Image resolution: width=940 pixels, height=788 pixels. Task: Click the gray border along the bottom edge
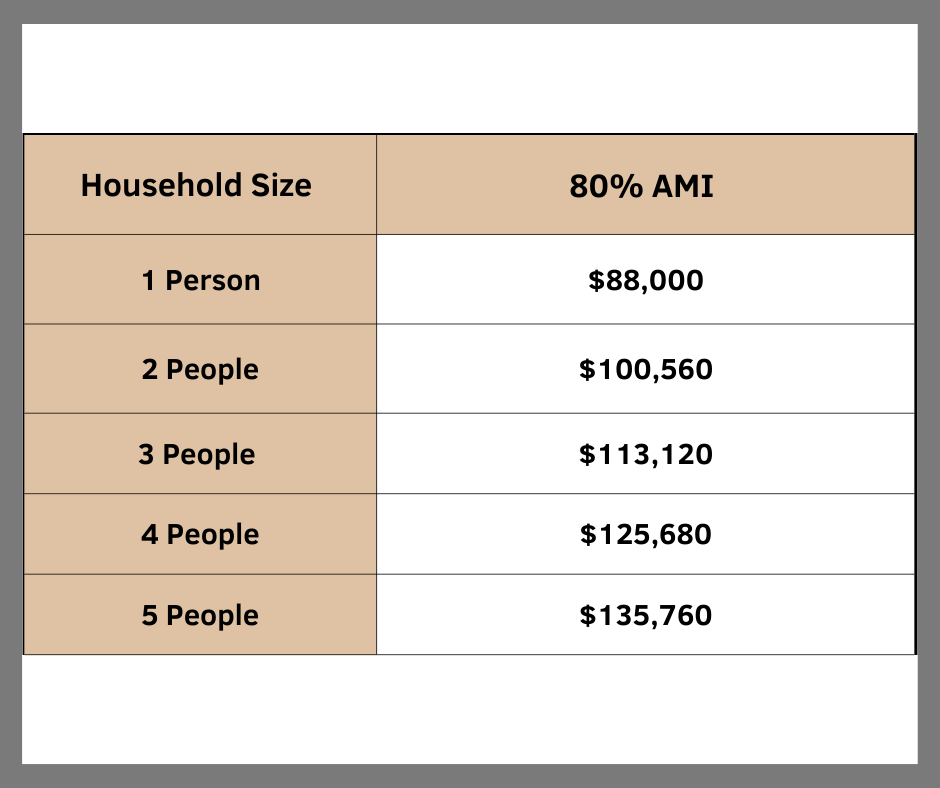(470, 776)
